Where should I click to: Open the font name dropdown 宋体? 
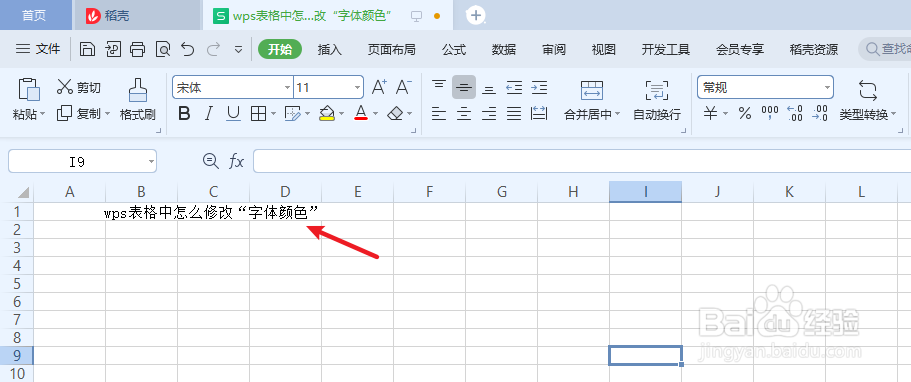pyautogui.click(x=287, y=88)
